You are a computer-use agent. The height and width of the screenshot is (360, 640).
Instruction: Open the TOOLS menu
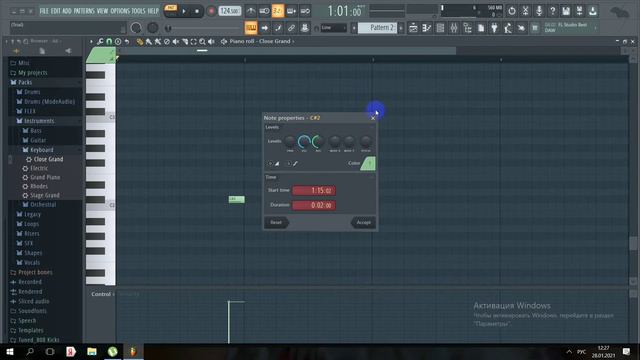click(x=139, y=11)
